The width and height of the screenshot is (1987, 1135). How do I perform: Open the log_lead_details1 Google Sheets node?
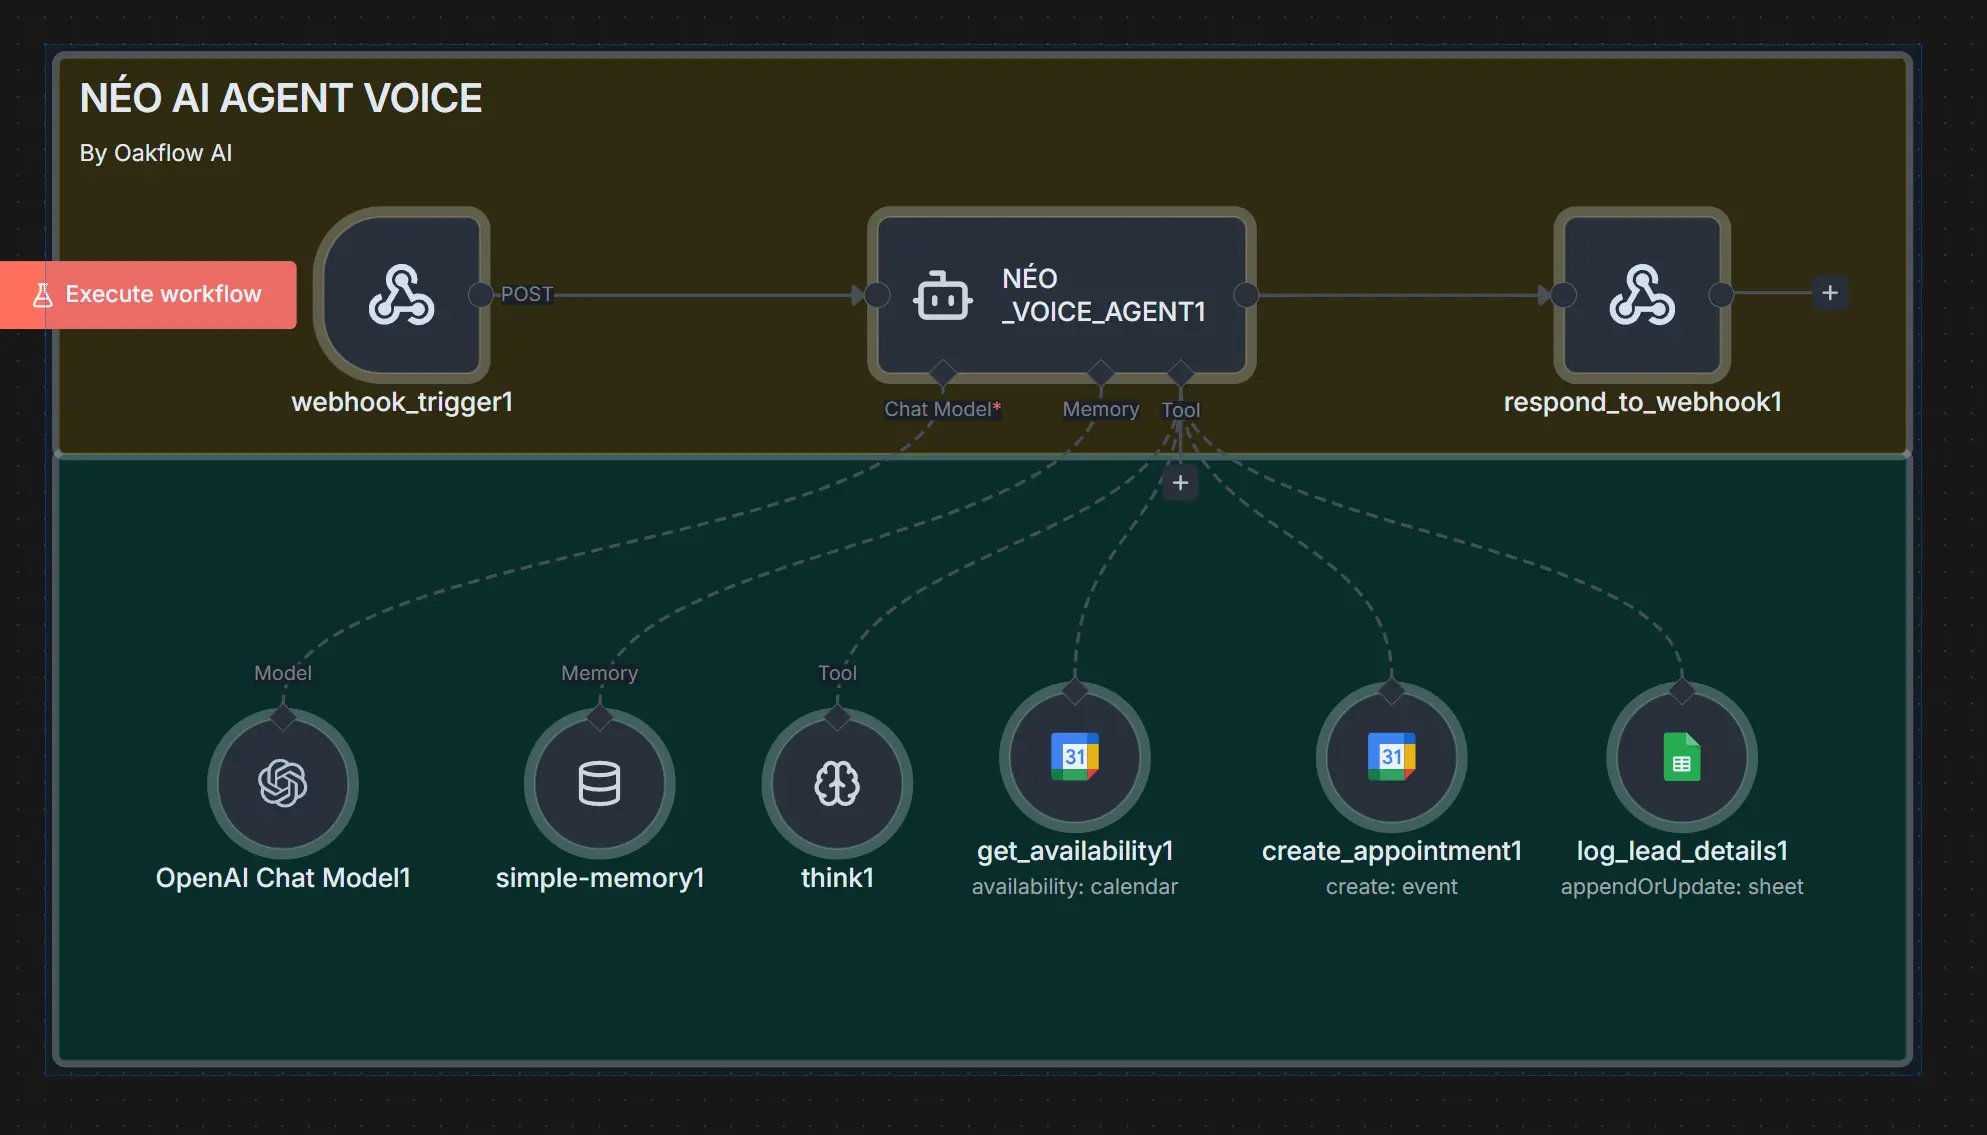[1681, 758]
